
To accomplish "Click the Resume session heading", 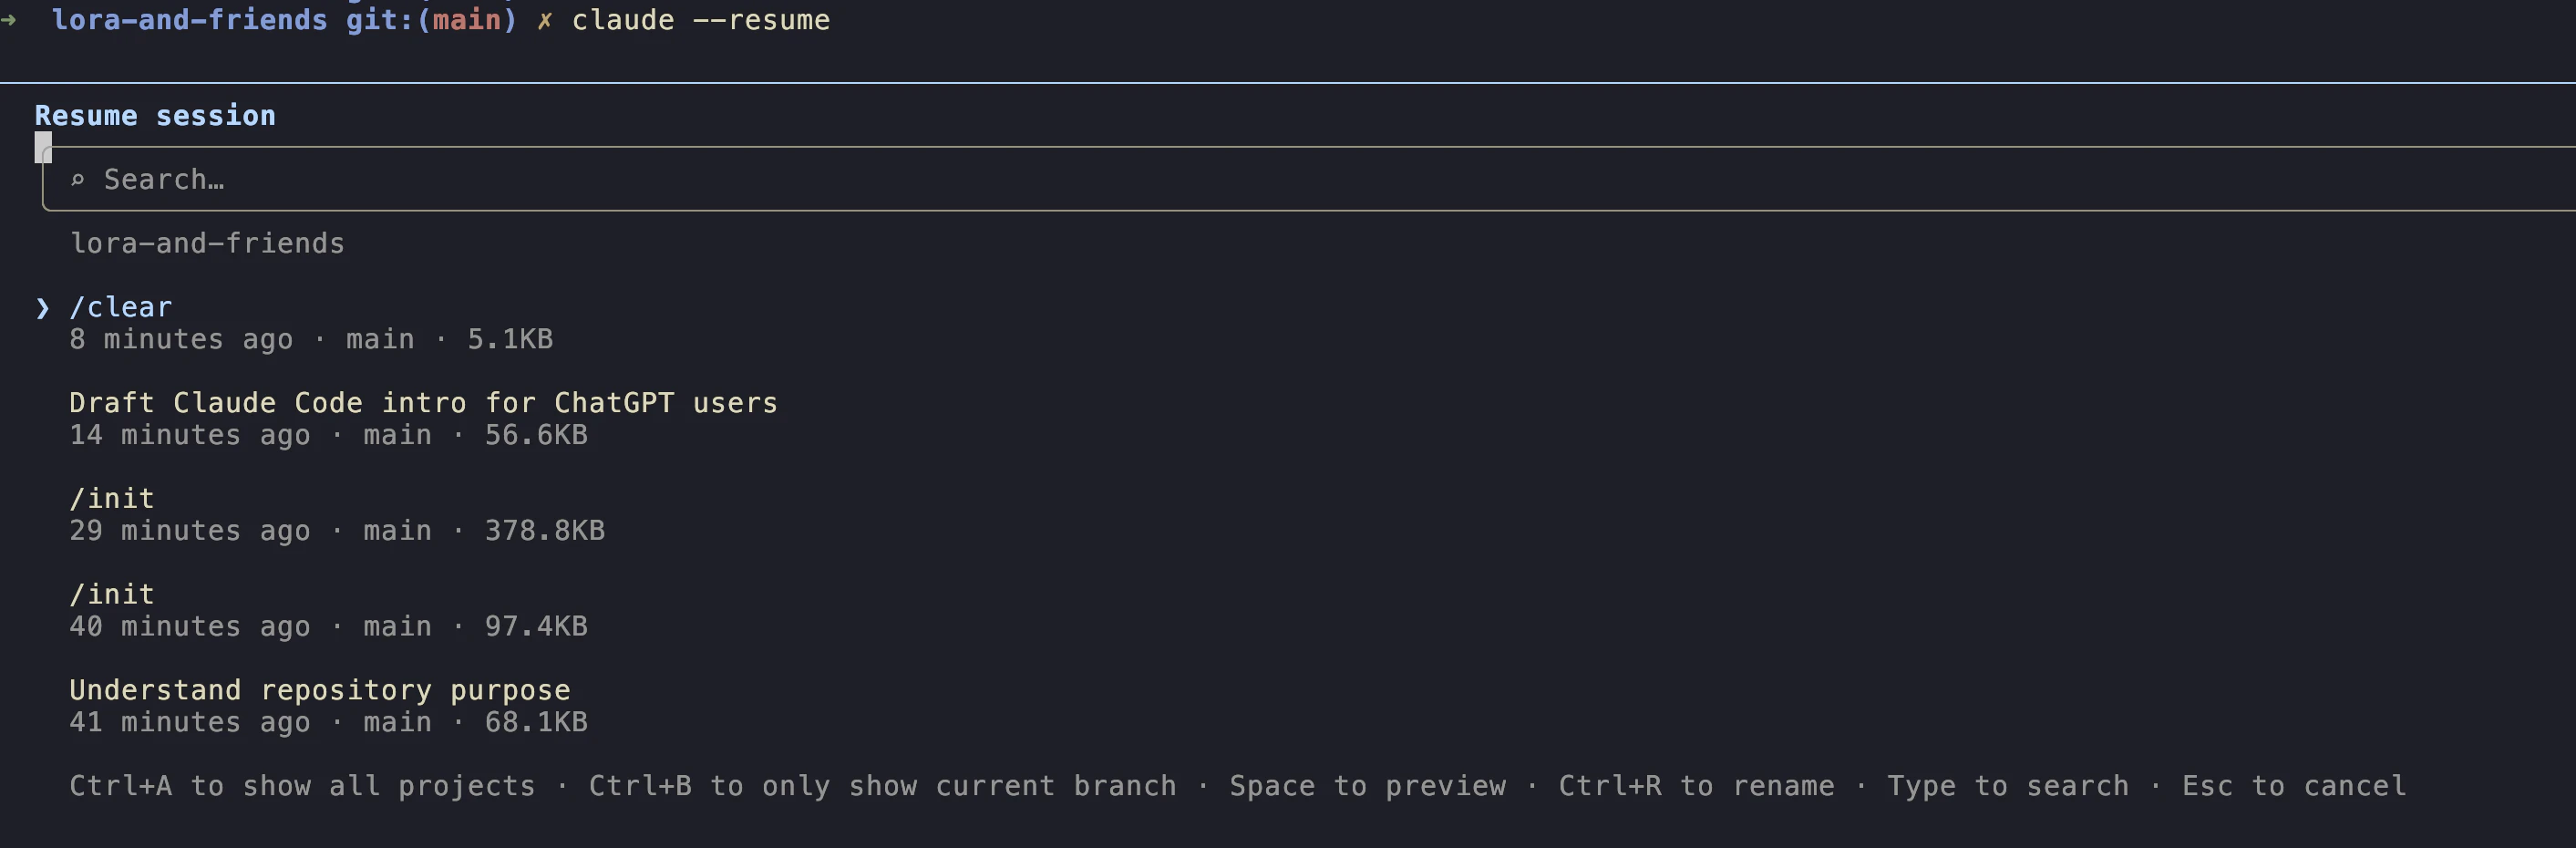I will tap(155, 116).
